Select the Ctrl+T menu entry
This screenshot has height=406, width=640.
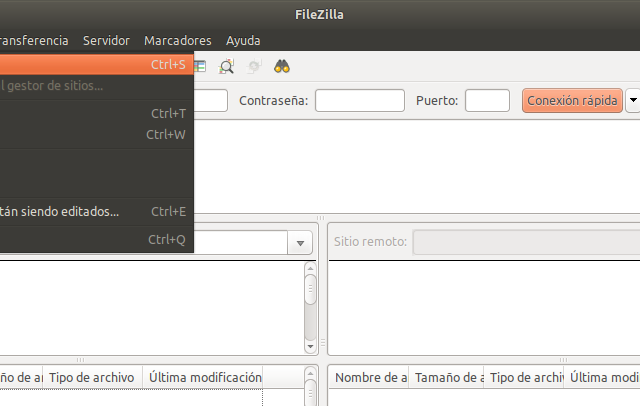click(96, 113)
